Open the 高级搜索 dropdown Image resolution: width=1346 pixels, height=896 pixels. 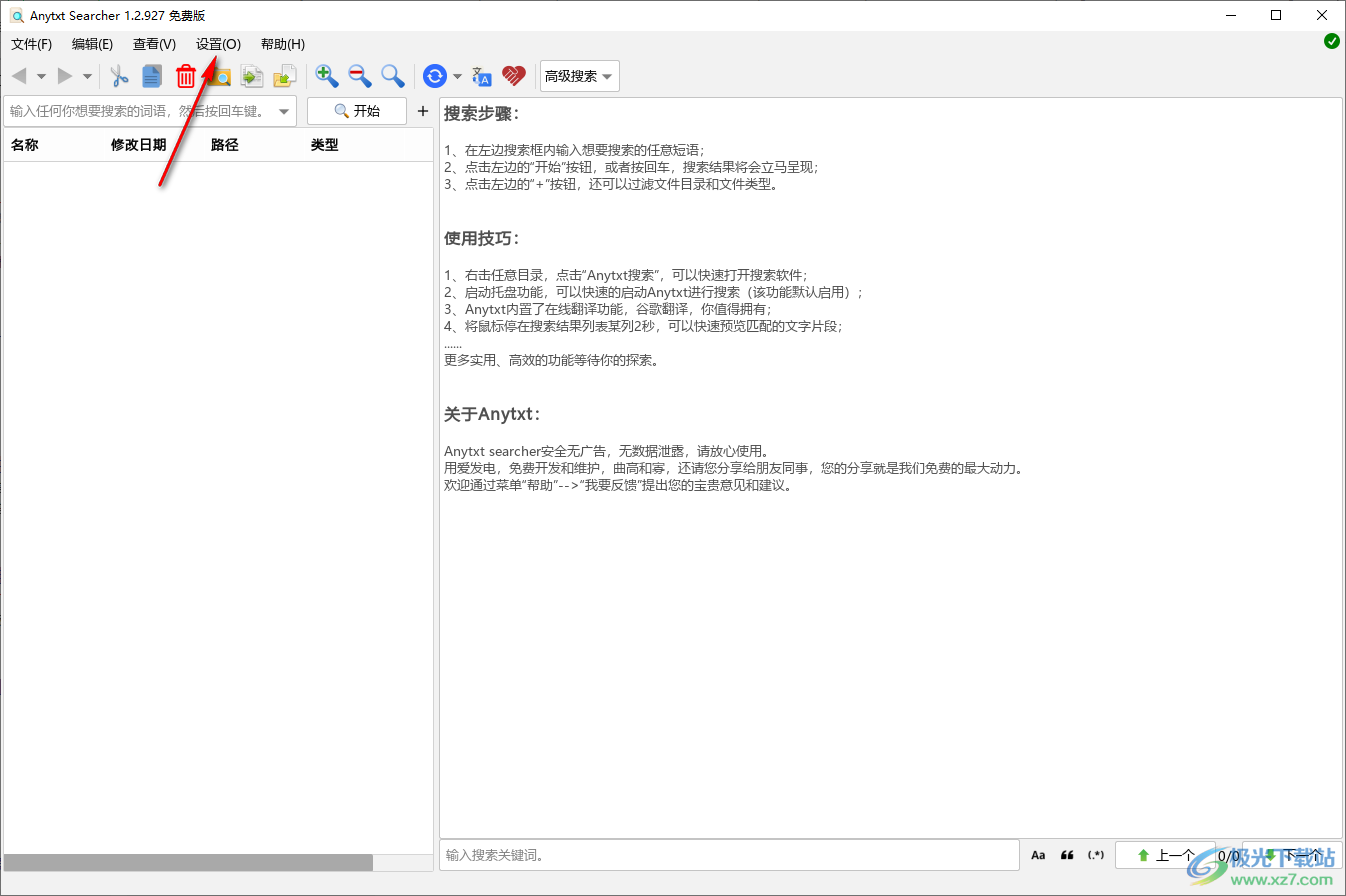tap(579, 76)
